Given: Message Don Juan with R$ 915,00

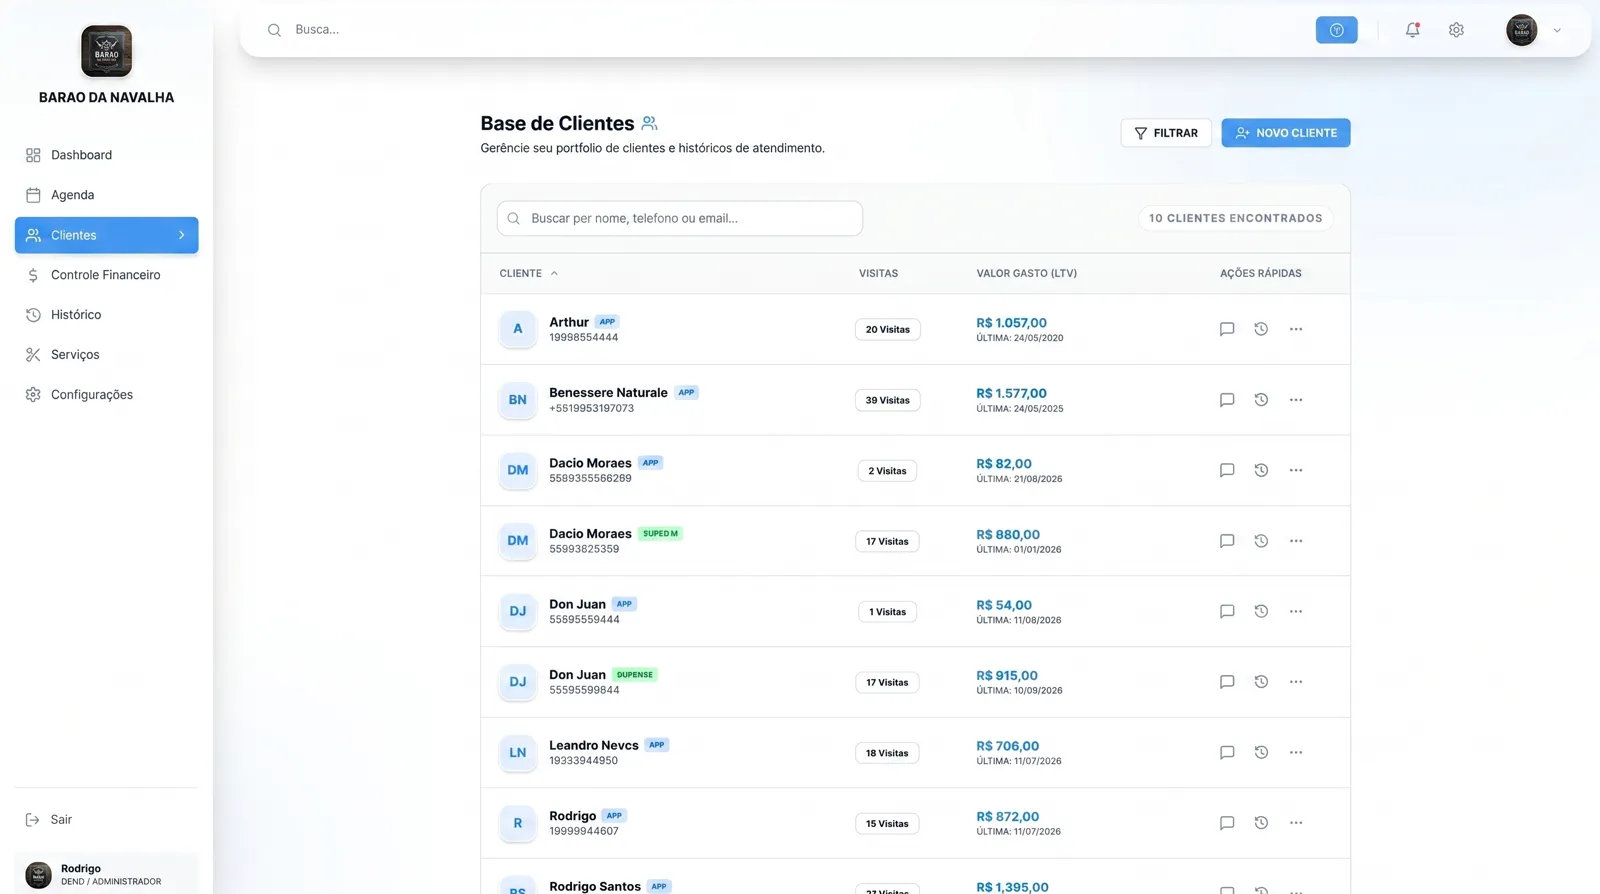Looking at the screenshot, I should point(1227,682).
